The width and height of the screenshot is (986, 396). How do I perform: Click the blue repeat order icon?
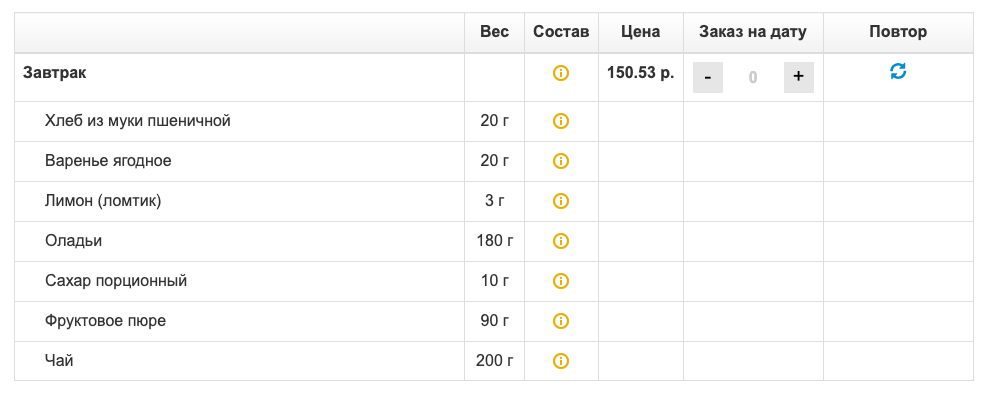898,72
